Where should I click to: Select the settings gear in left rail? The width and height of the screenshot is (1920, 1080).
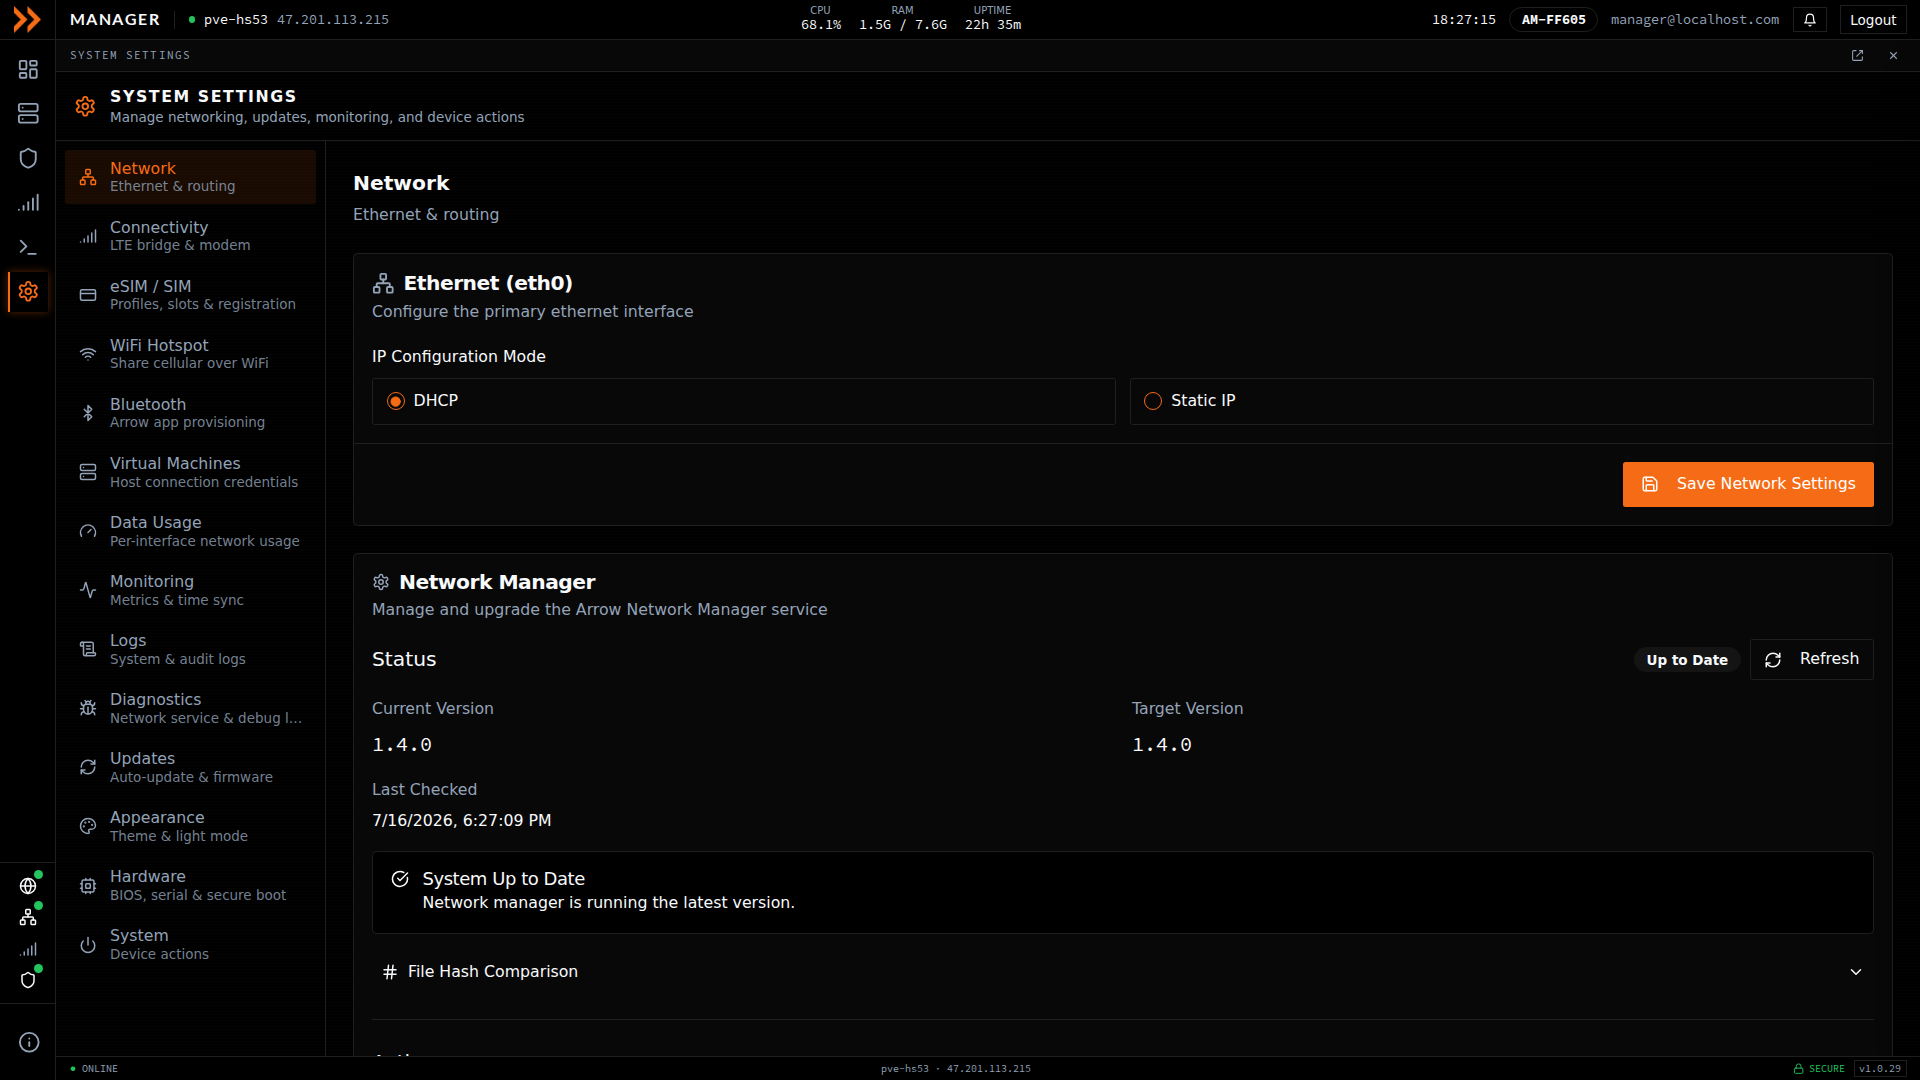click(x=28, y=291)
